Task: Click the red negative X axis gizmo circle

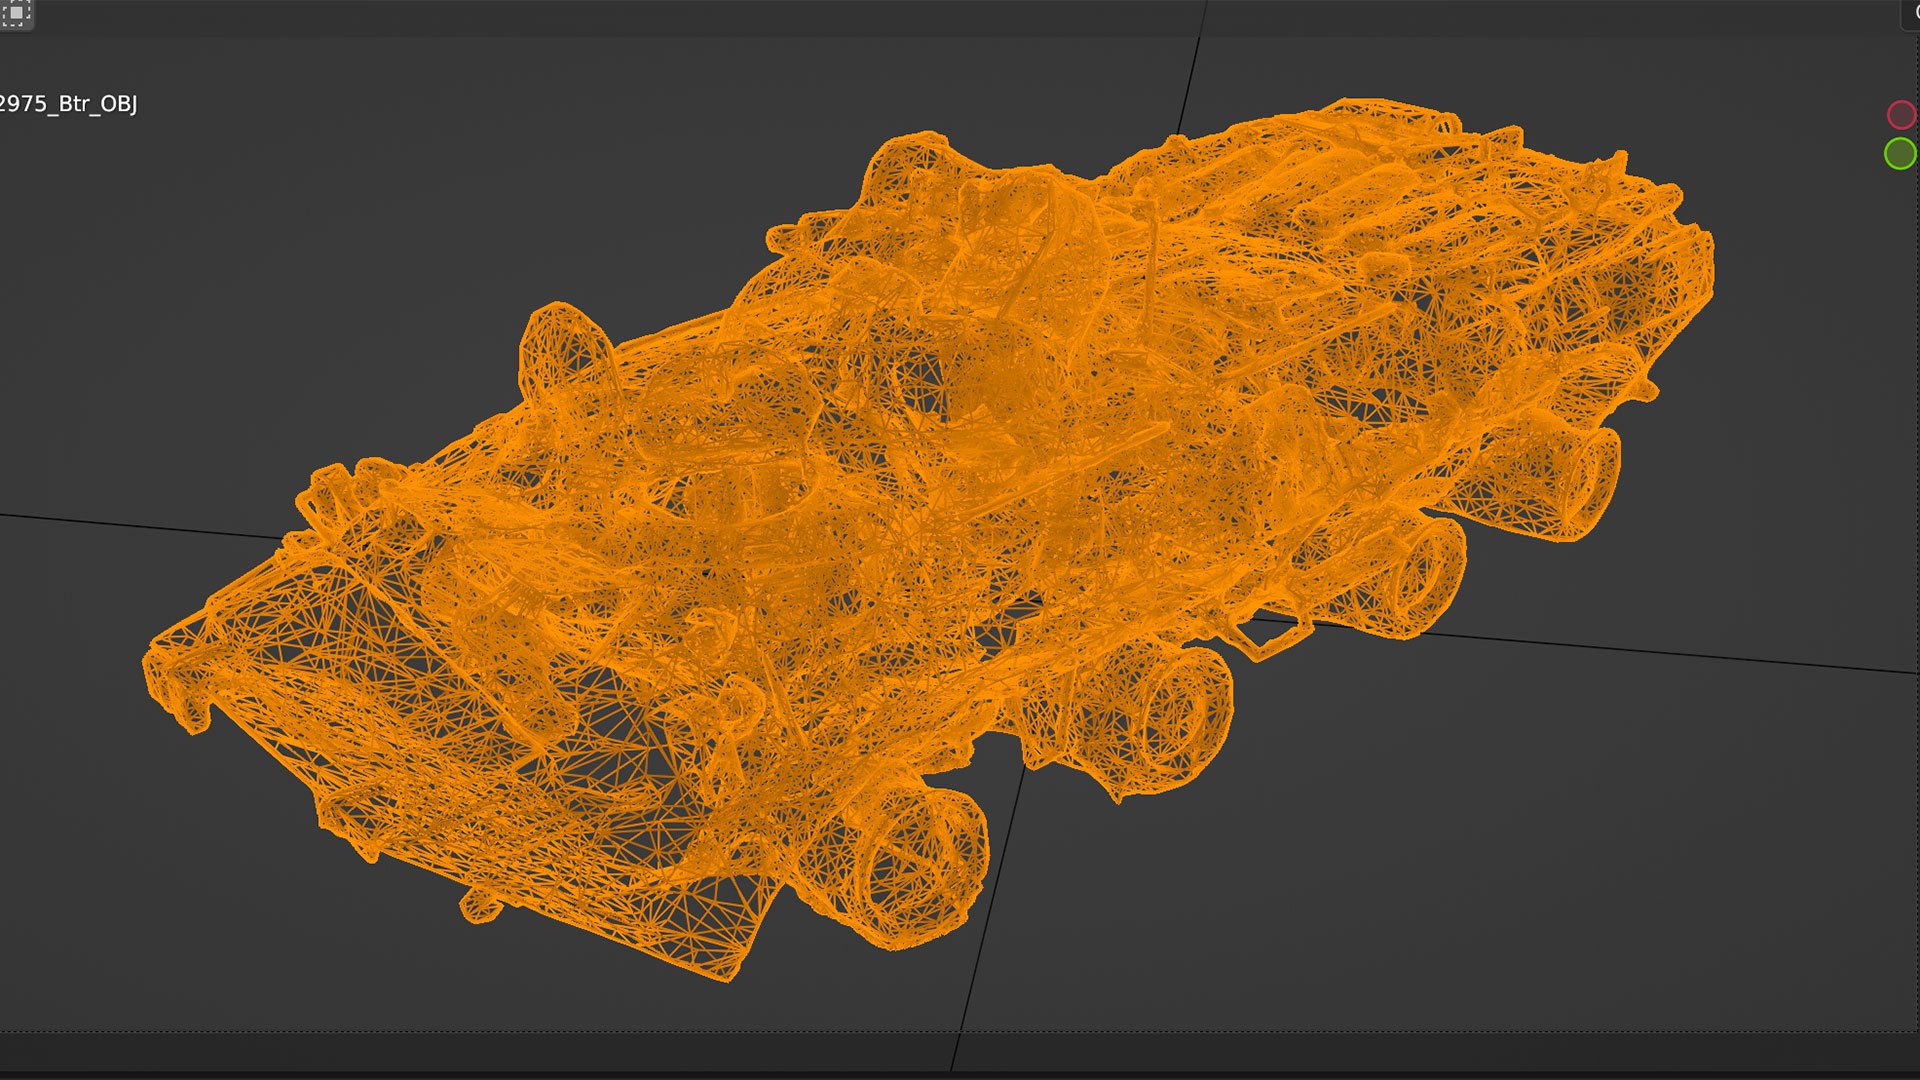Action: [1900, 115]
